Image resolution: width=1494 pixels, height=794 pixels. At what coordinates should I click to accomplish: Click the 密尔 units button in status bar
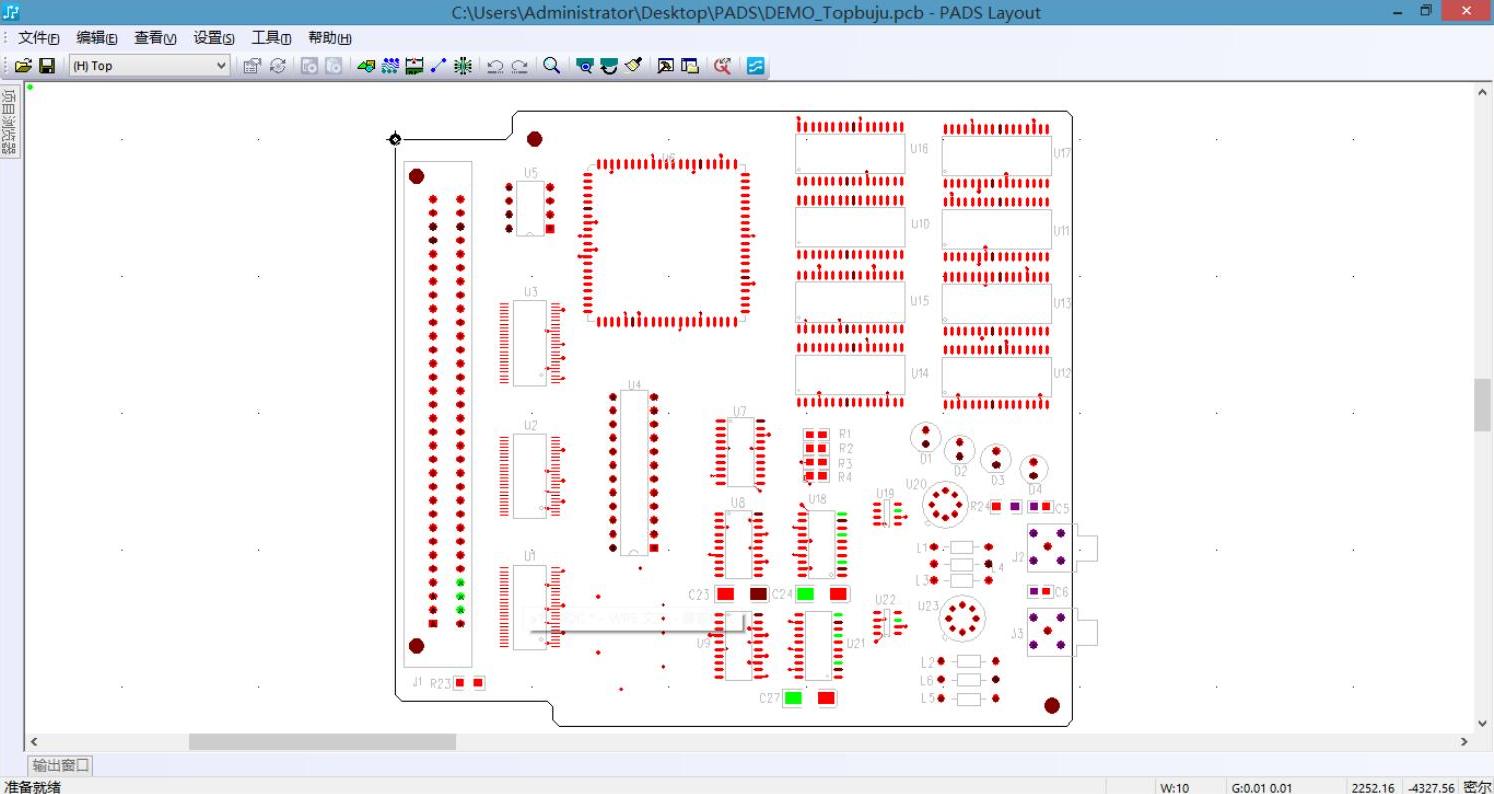(1476, 787)
